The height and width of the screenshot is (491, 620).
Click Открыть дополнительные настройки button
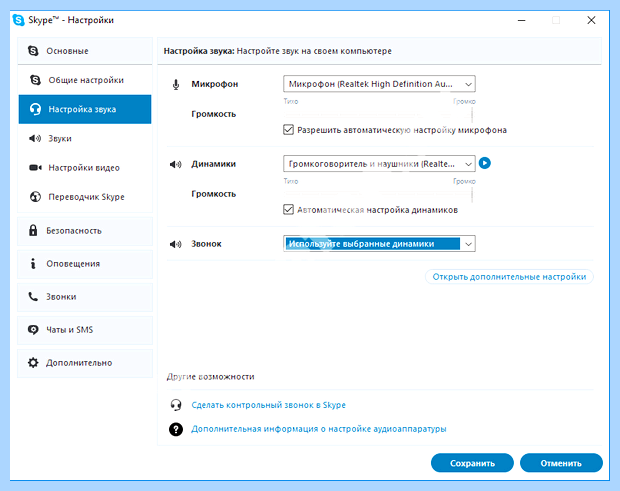(x=509, y=277)
